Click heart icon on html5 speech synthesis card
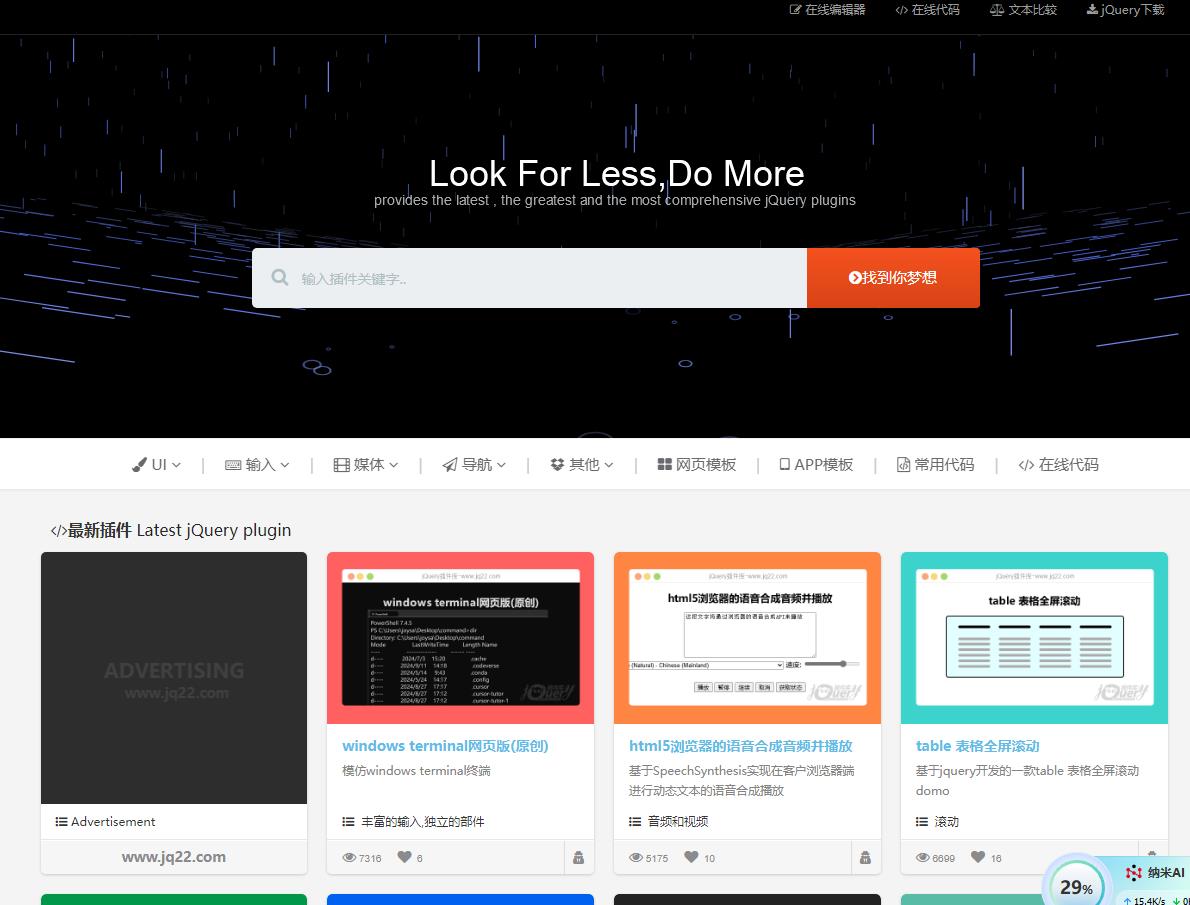The image size is (1190, 905). tap(692, 857)
